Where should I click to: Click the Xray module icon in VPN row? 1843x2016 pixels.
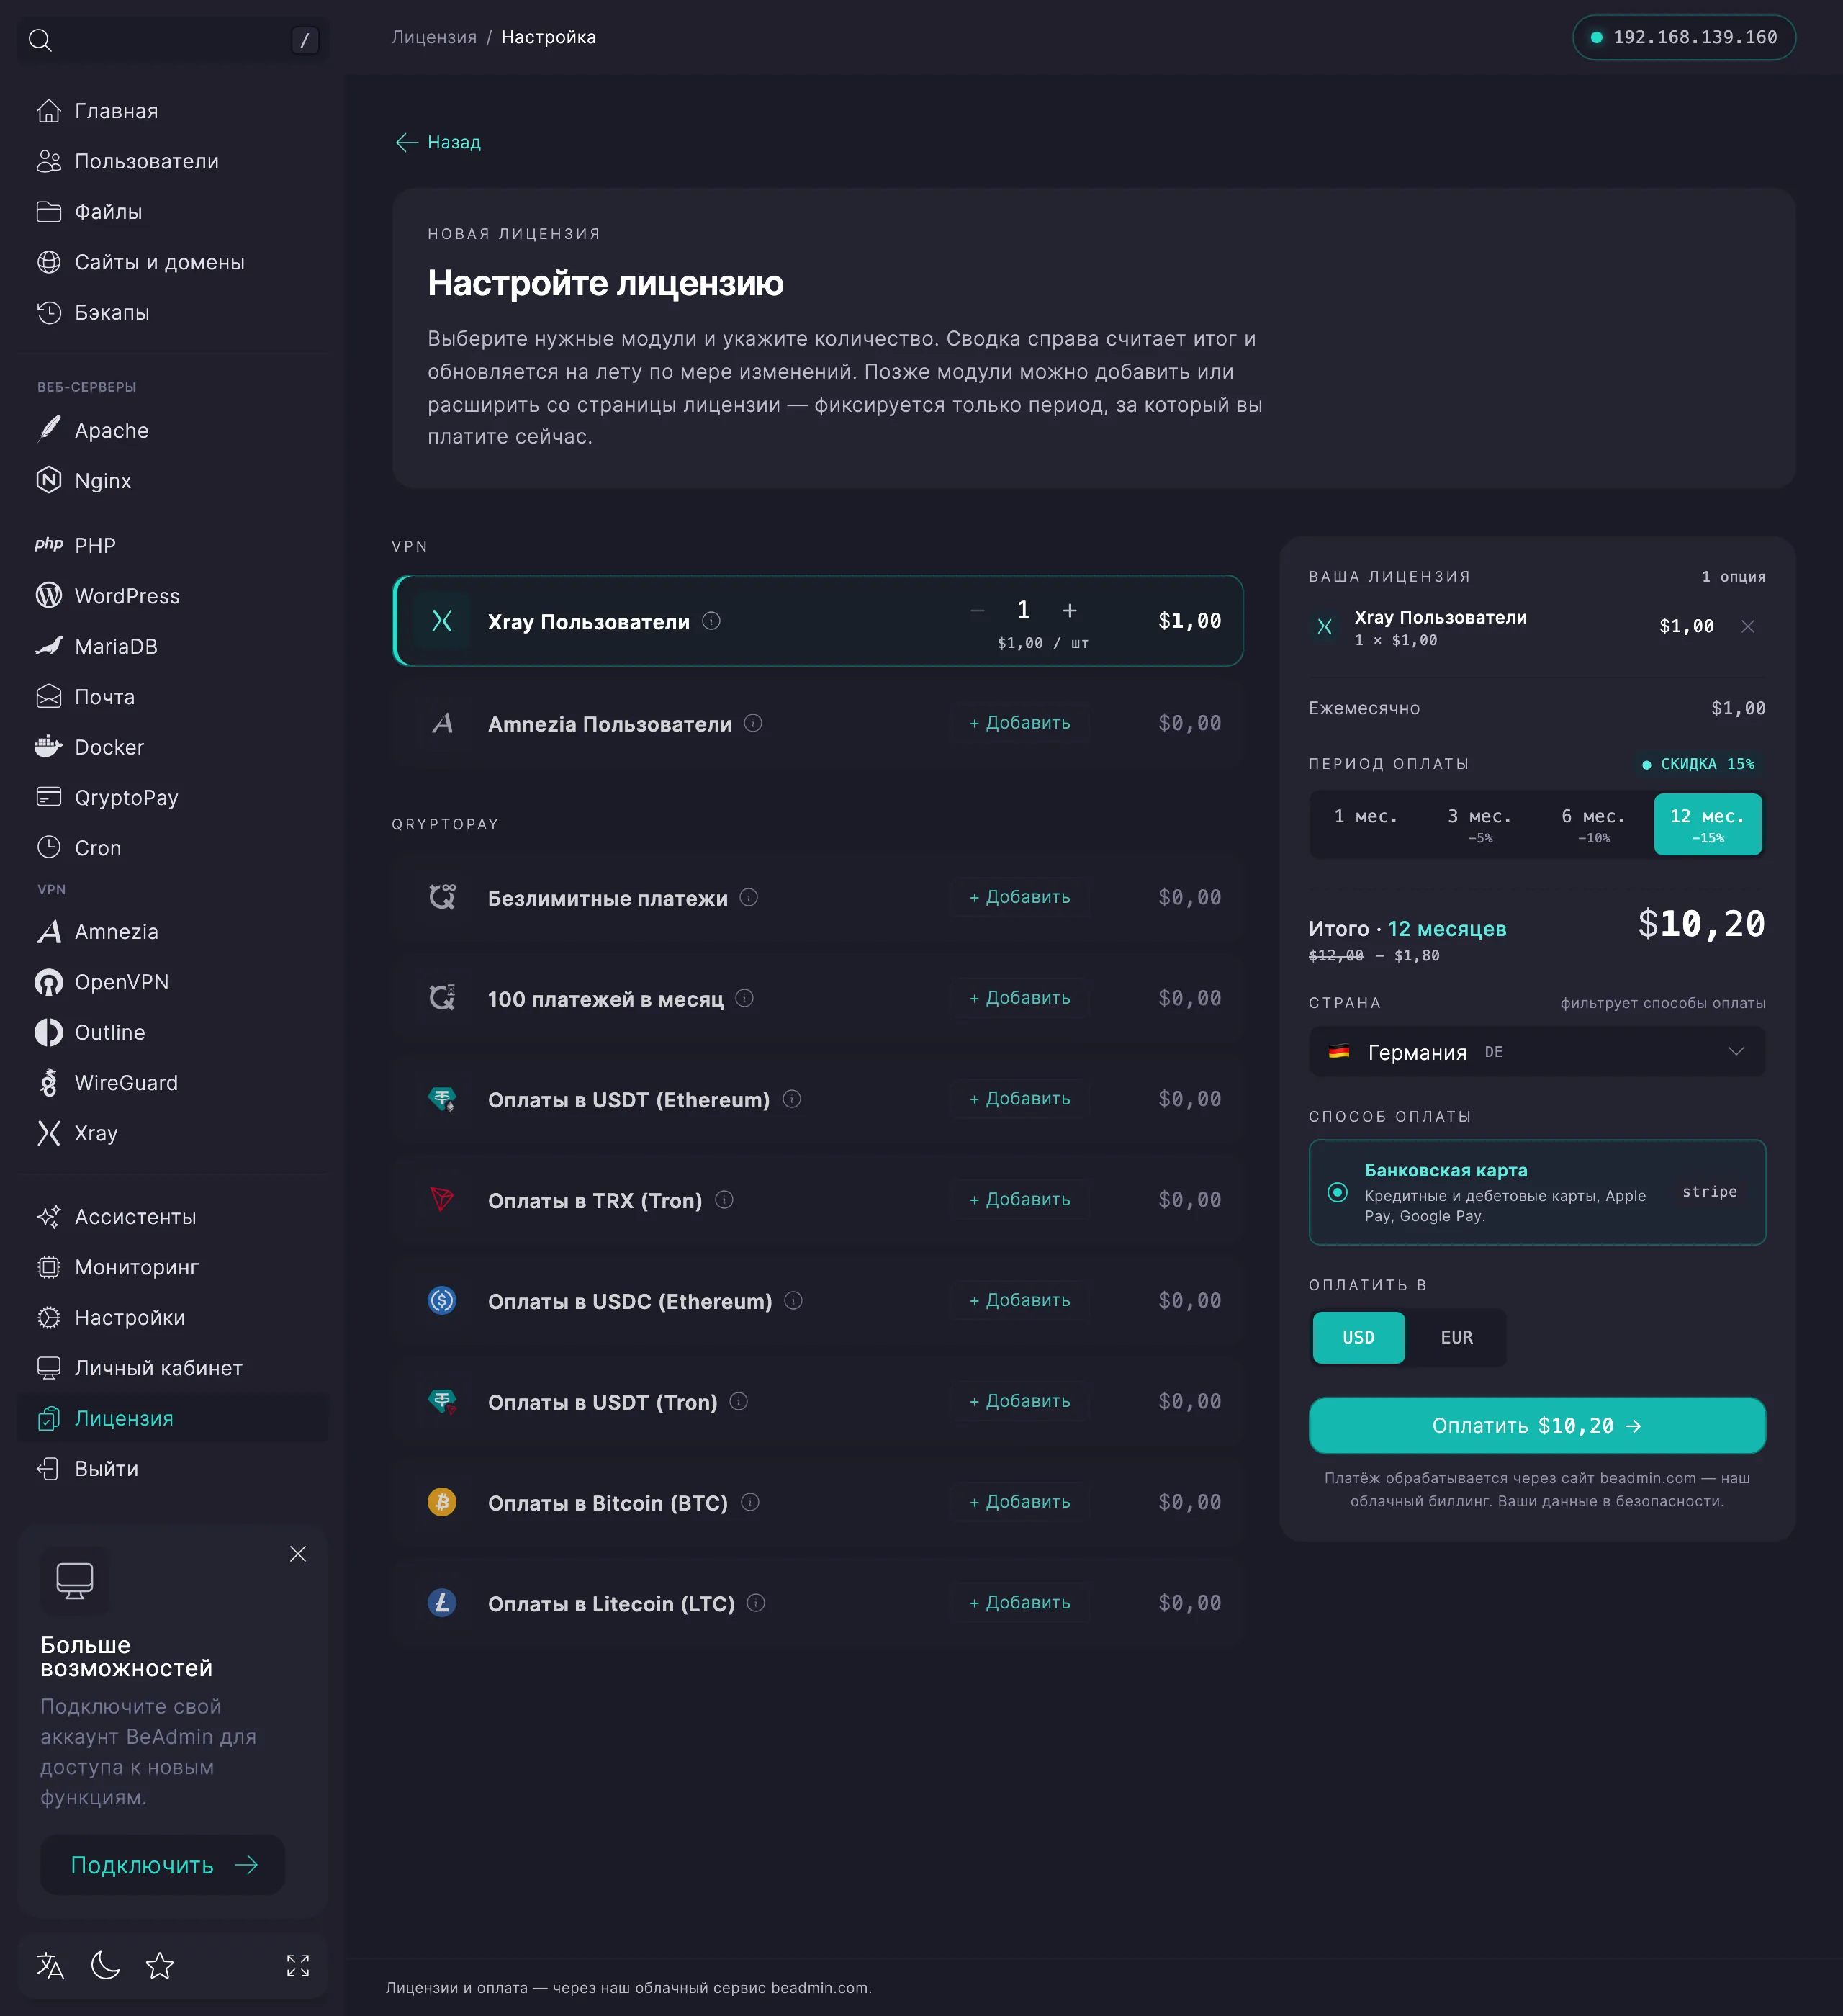coord(442,621)
